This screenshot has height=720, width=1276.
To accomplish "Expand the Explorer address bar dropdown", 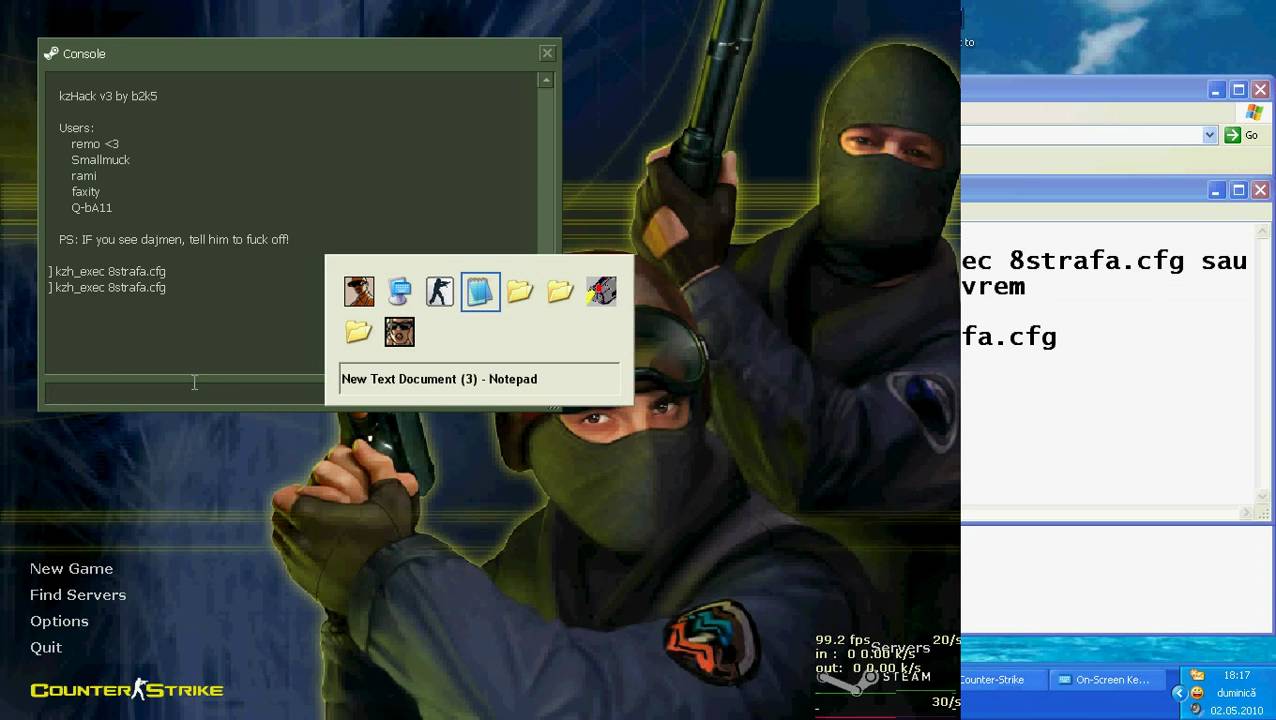I will tap(1209, 135).
